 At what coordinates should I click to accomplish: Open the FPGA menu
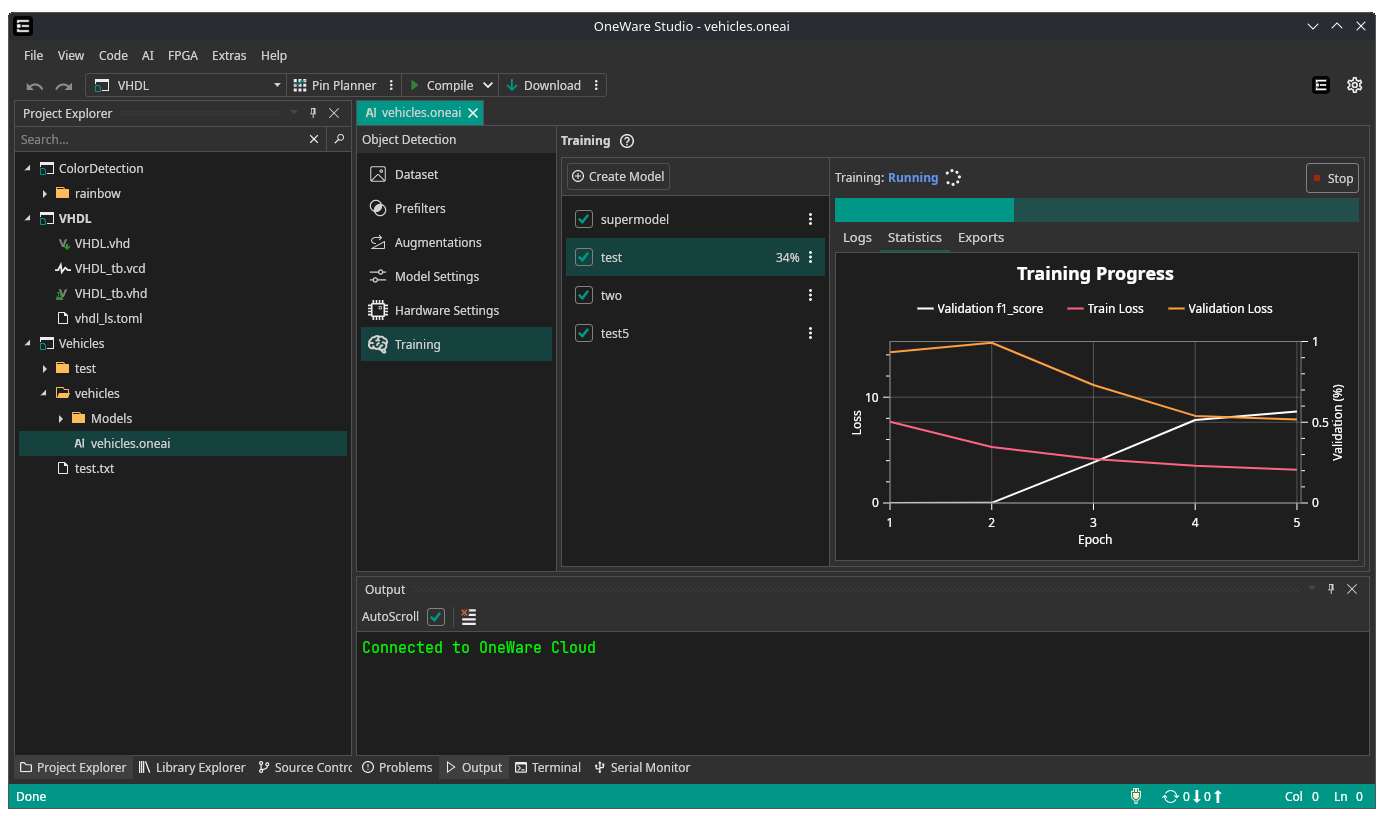(182, 55)
